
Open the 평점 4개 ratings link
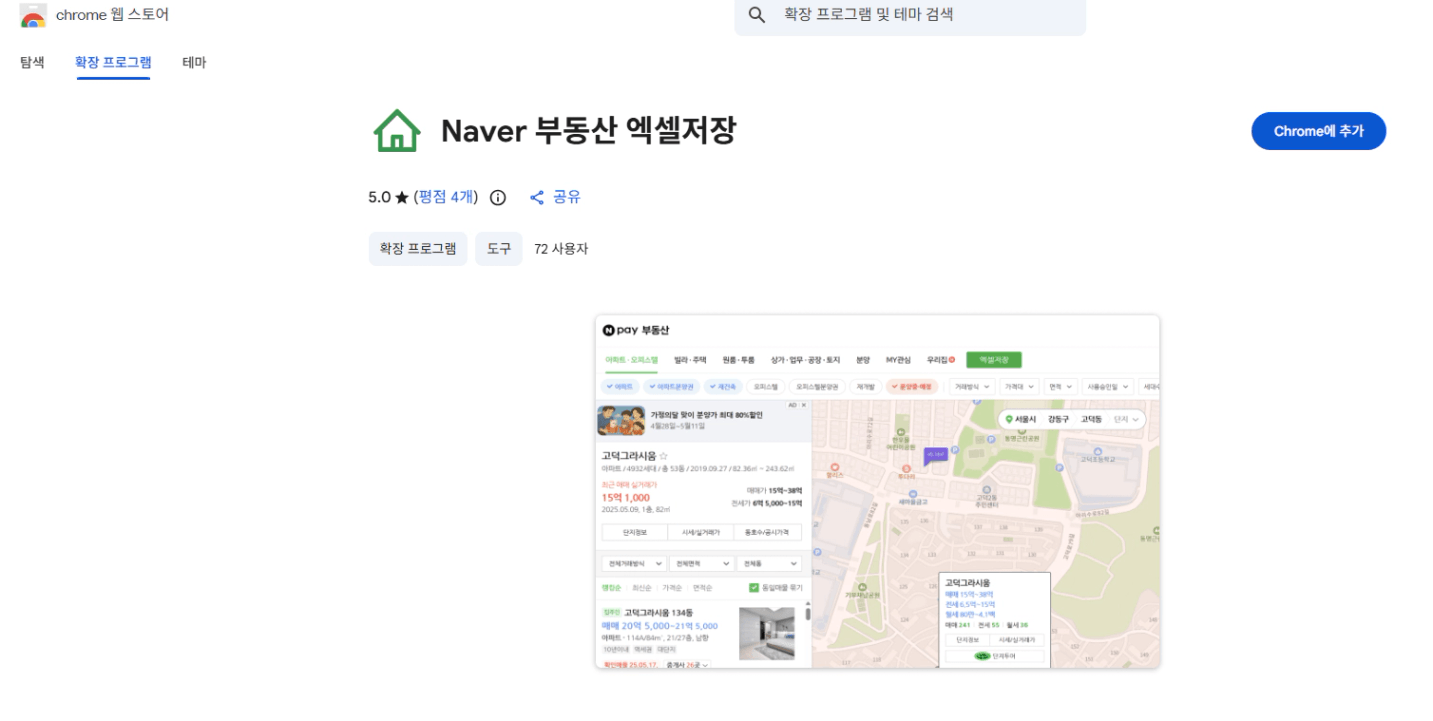447,197
